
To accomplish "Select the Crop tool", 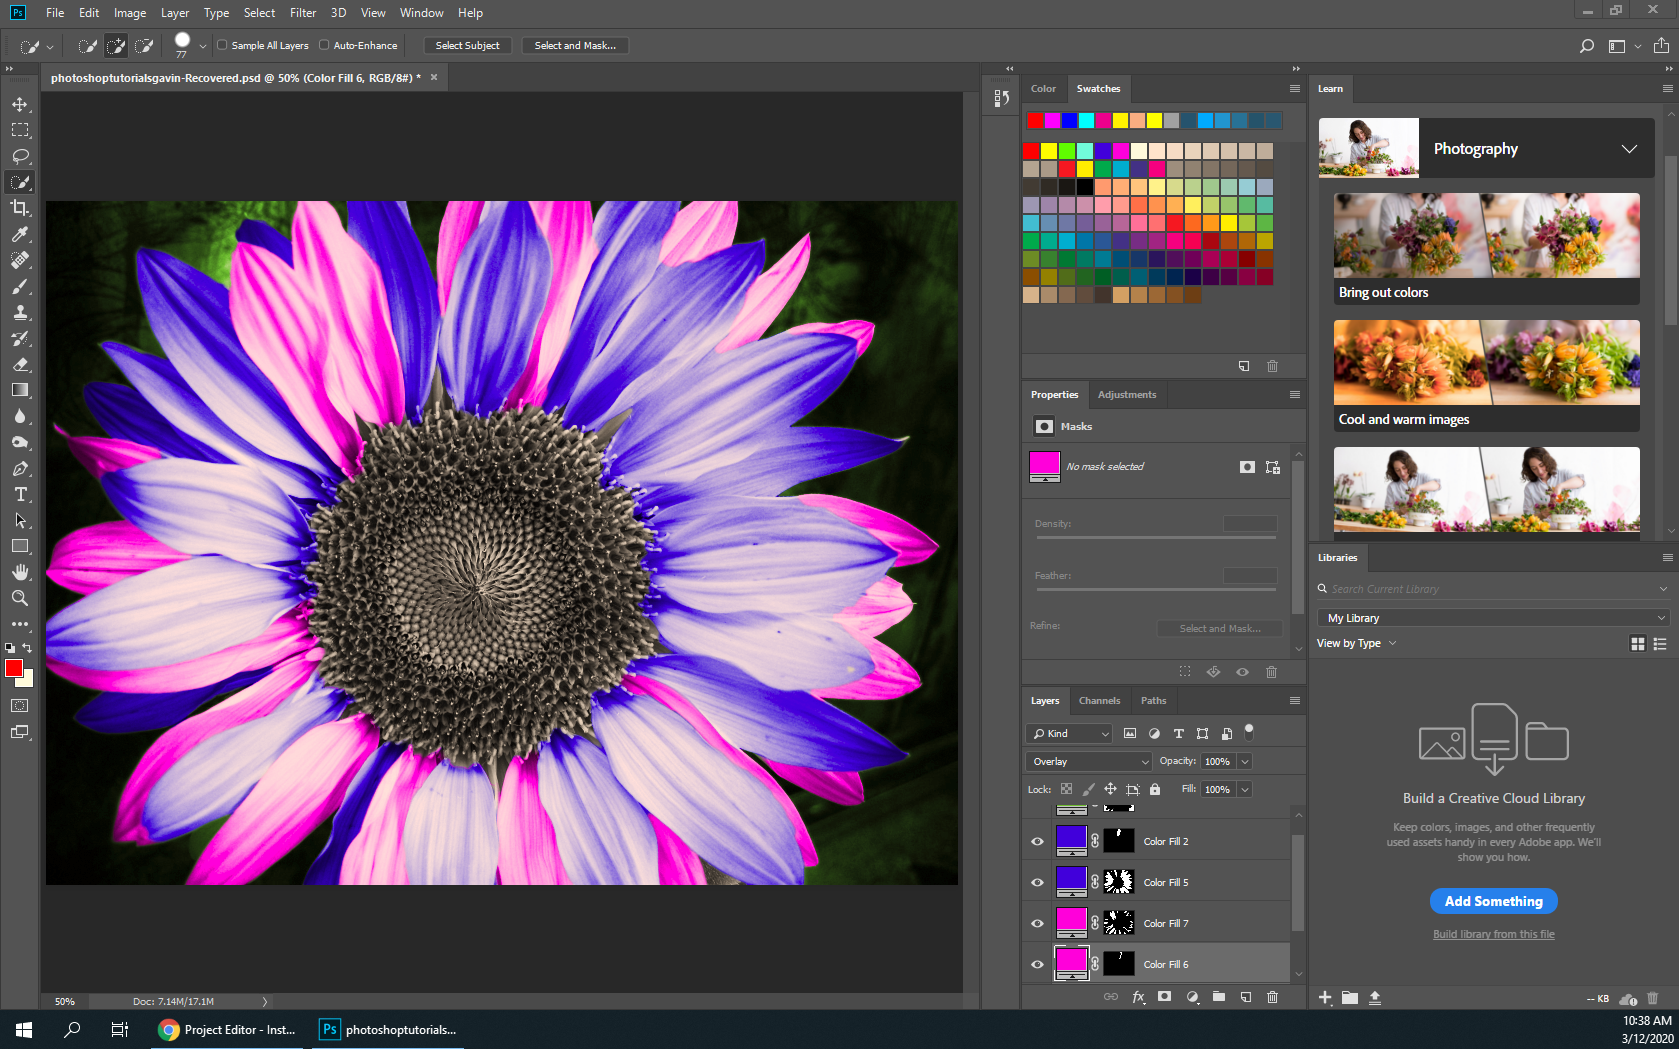I will coord(20,208).
